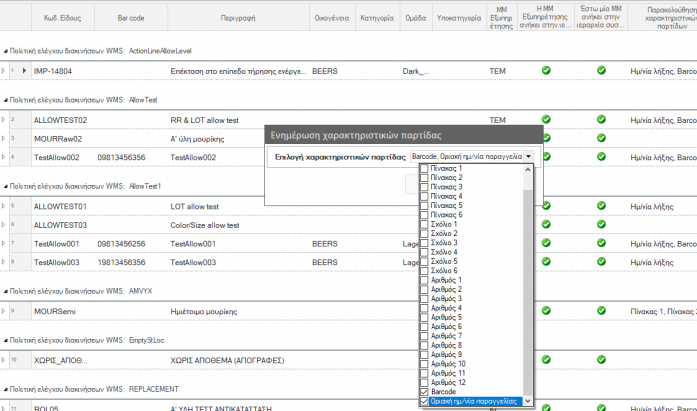697x411 pixels.
Task: Click green check in TestAllow002 row, Έστω μία ΜΜ column
Action: click(x=601, y=156)
